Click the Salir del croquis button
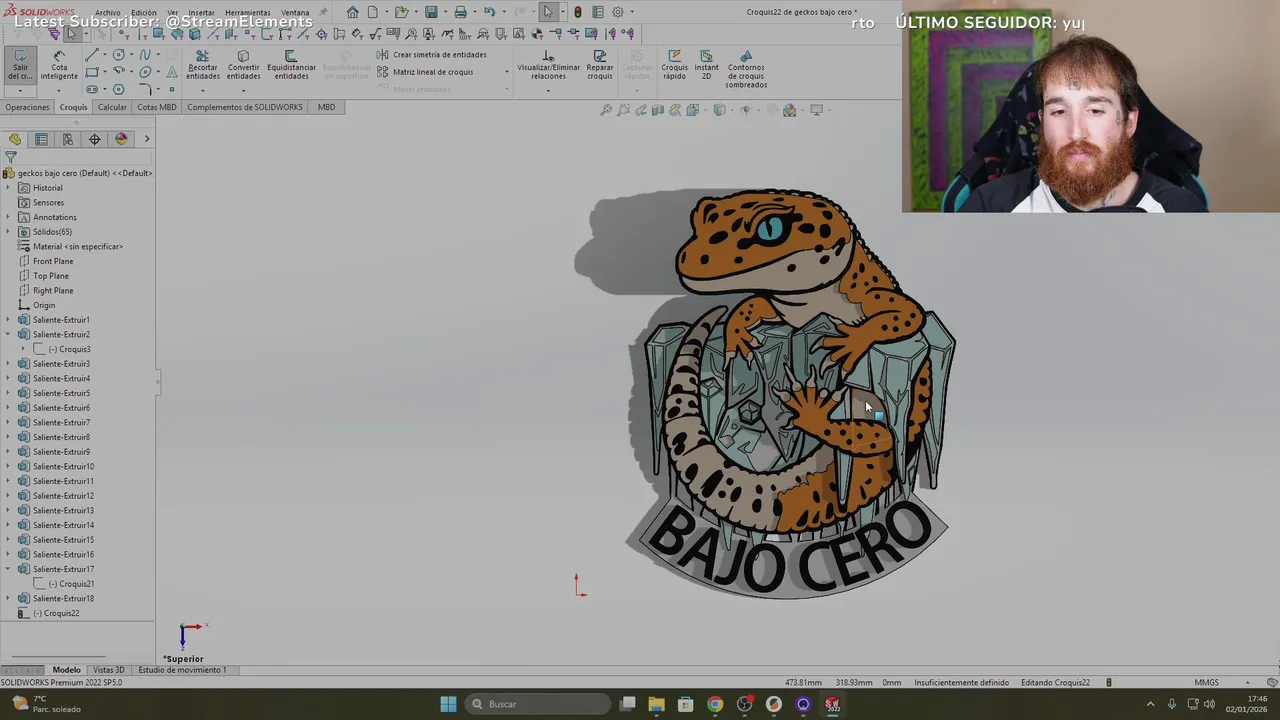The width and height of the screenshot is (1280, 720). pos(19,65)
